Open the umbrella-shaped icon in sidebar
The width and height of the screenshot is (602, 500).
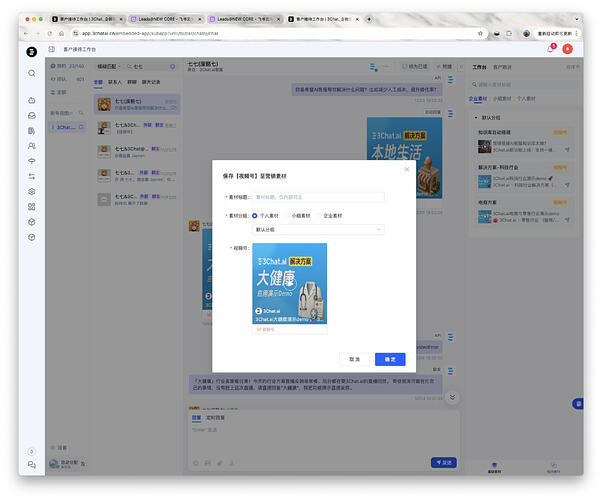pos(32,161)
